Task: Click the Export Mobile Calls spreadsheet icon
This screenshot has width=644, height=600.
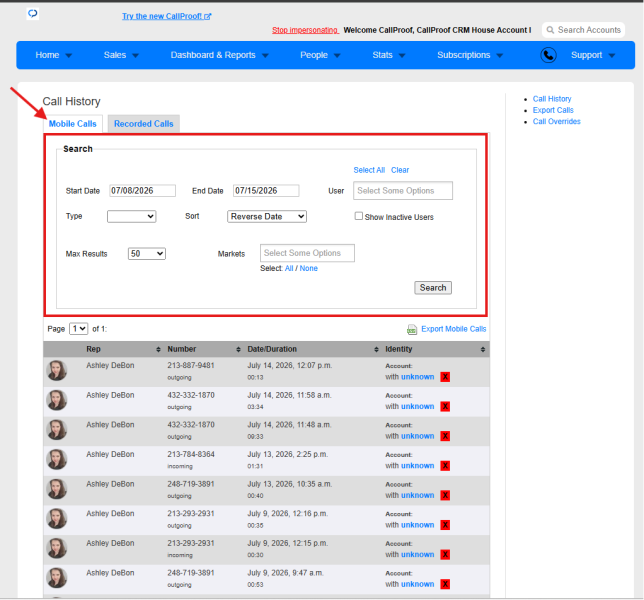Action: [412, 329]
